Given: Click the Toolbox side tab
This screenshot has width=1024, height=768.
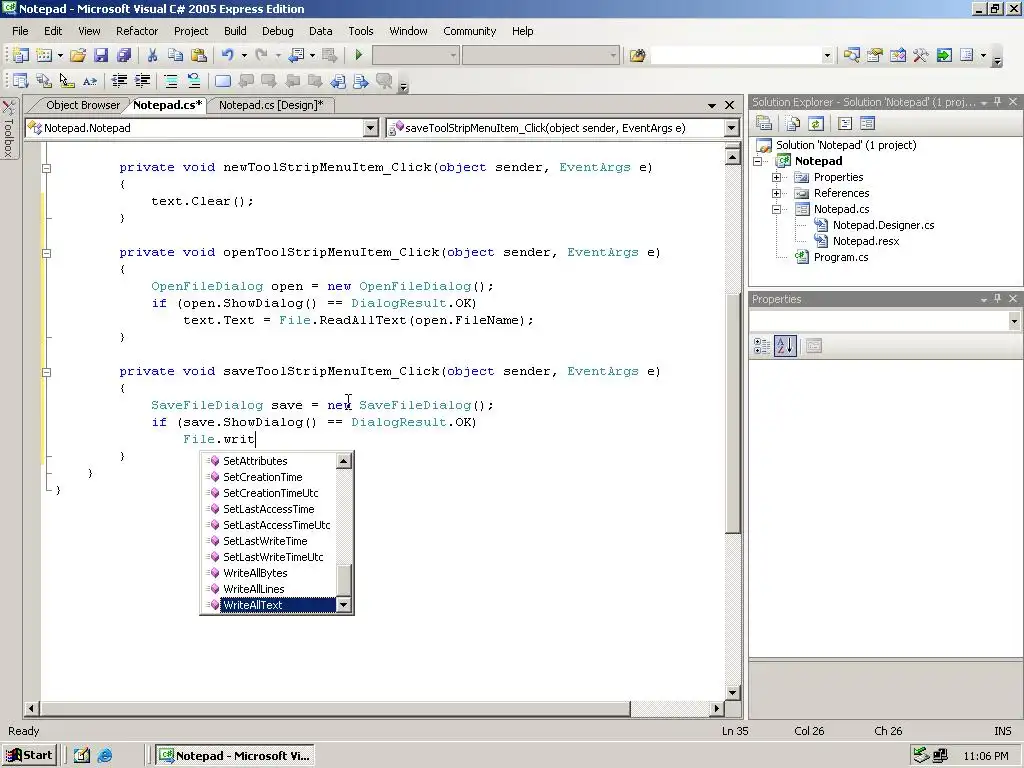Looking at the screenshot, I should pyautogui.click(x=9, y=129).
